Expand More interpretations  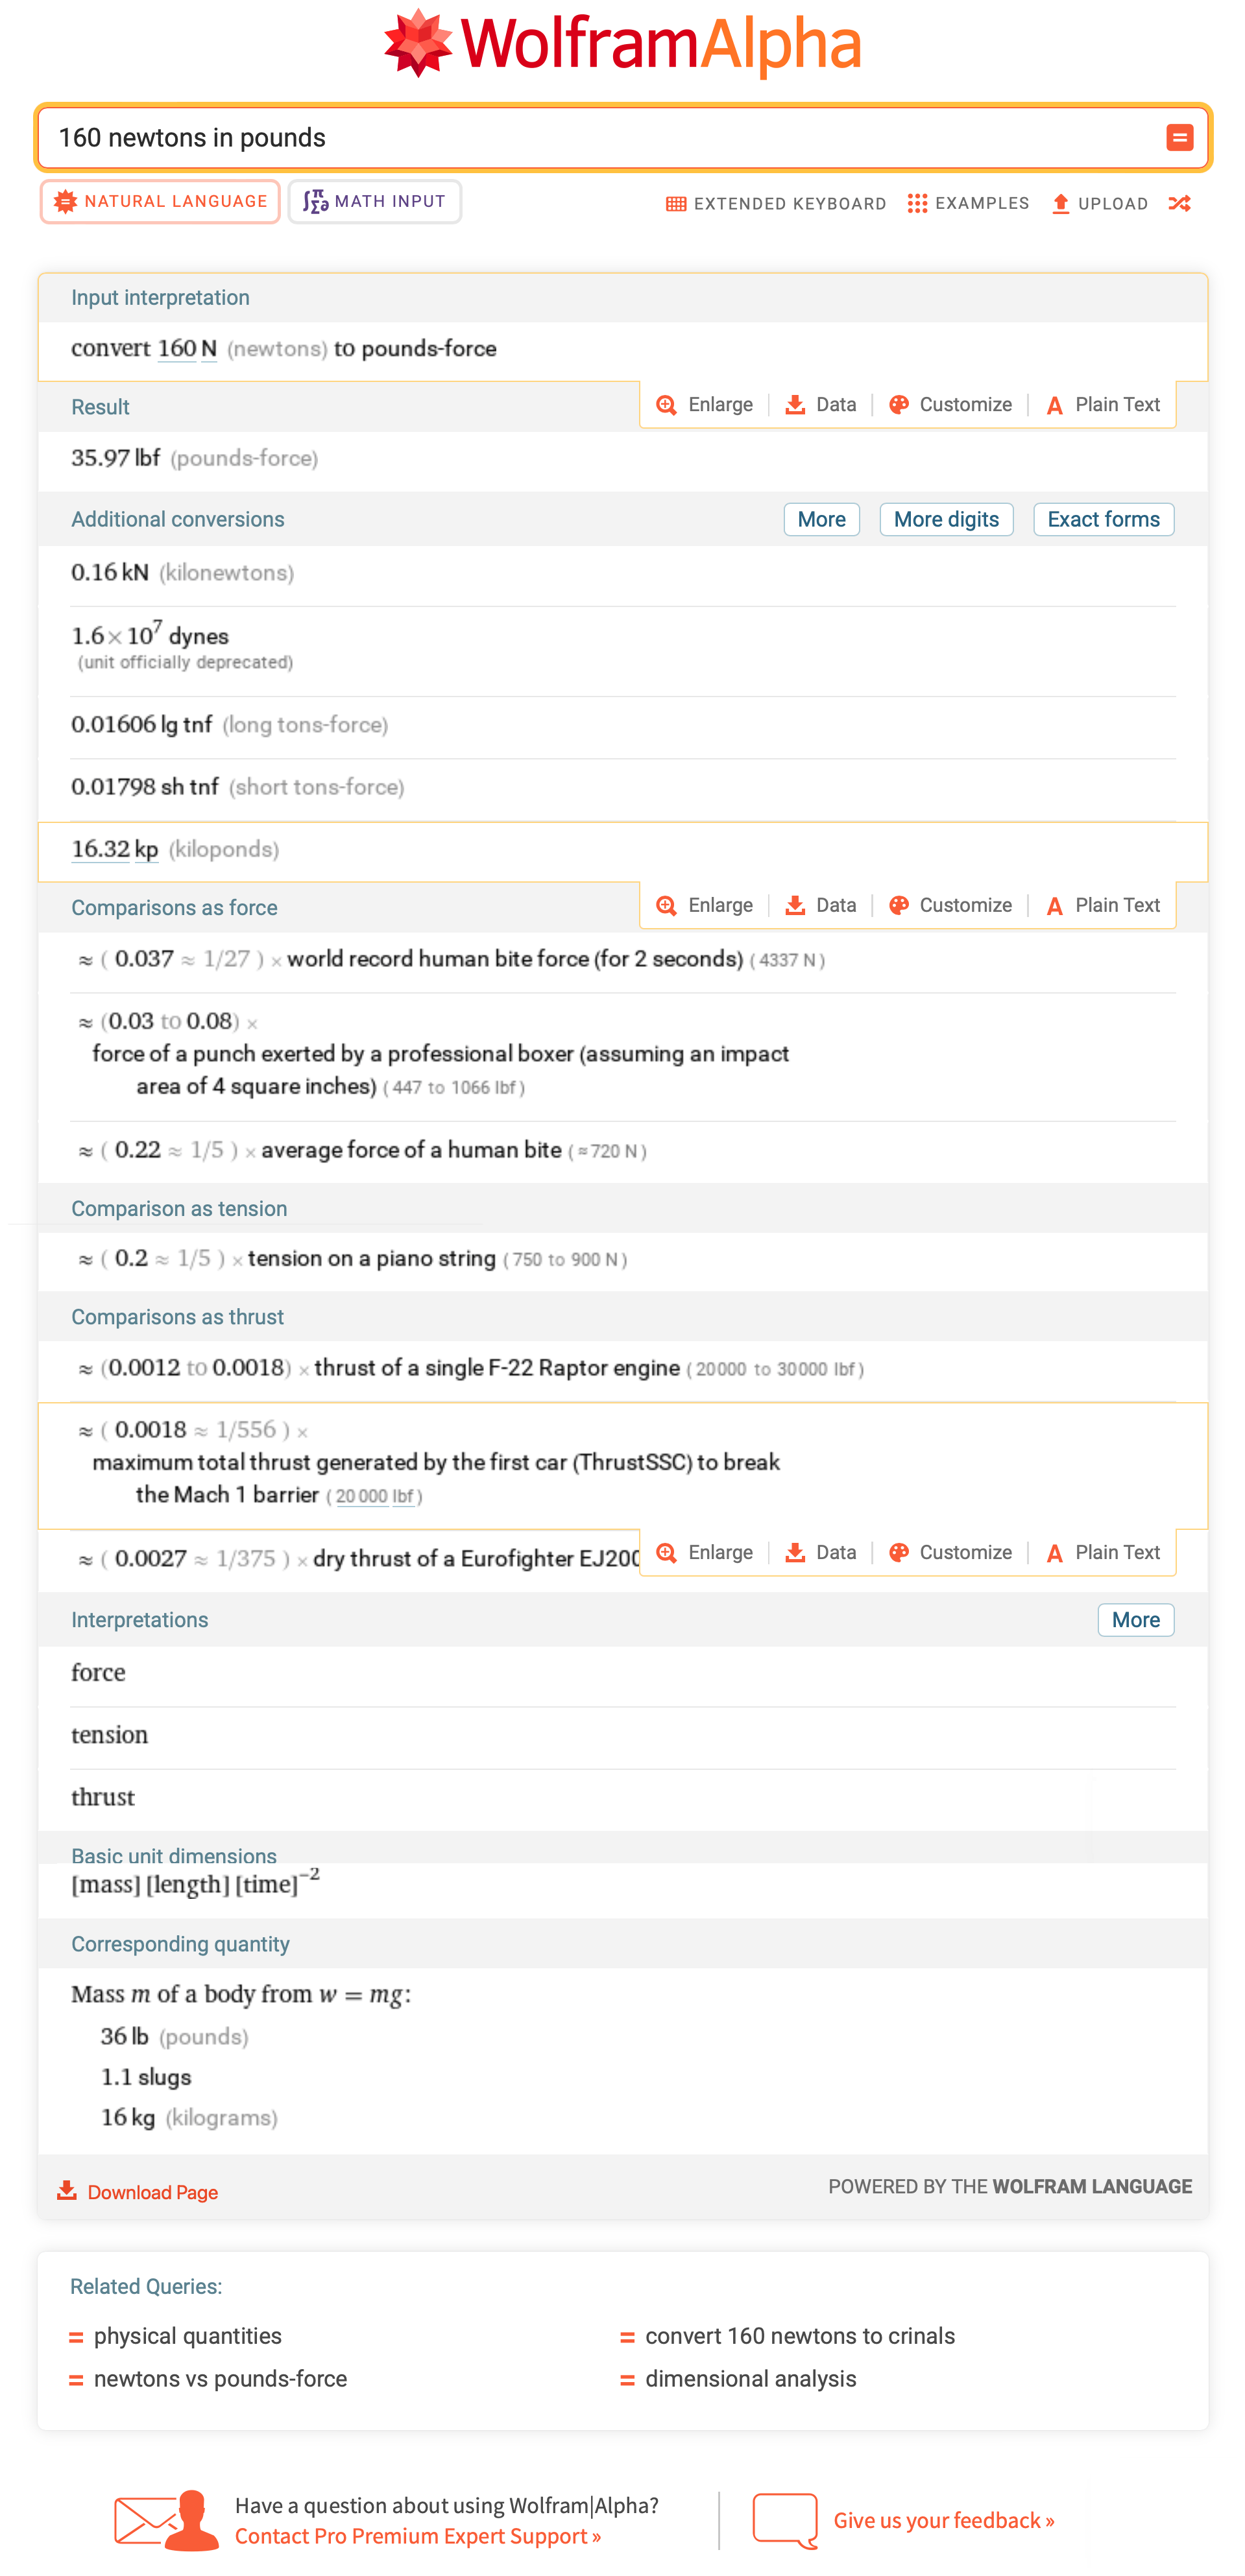coord(1135,1620)
